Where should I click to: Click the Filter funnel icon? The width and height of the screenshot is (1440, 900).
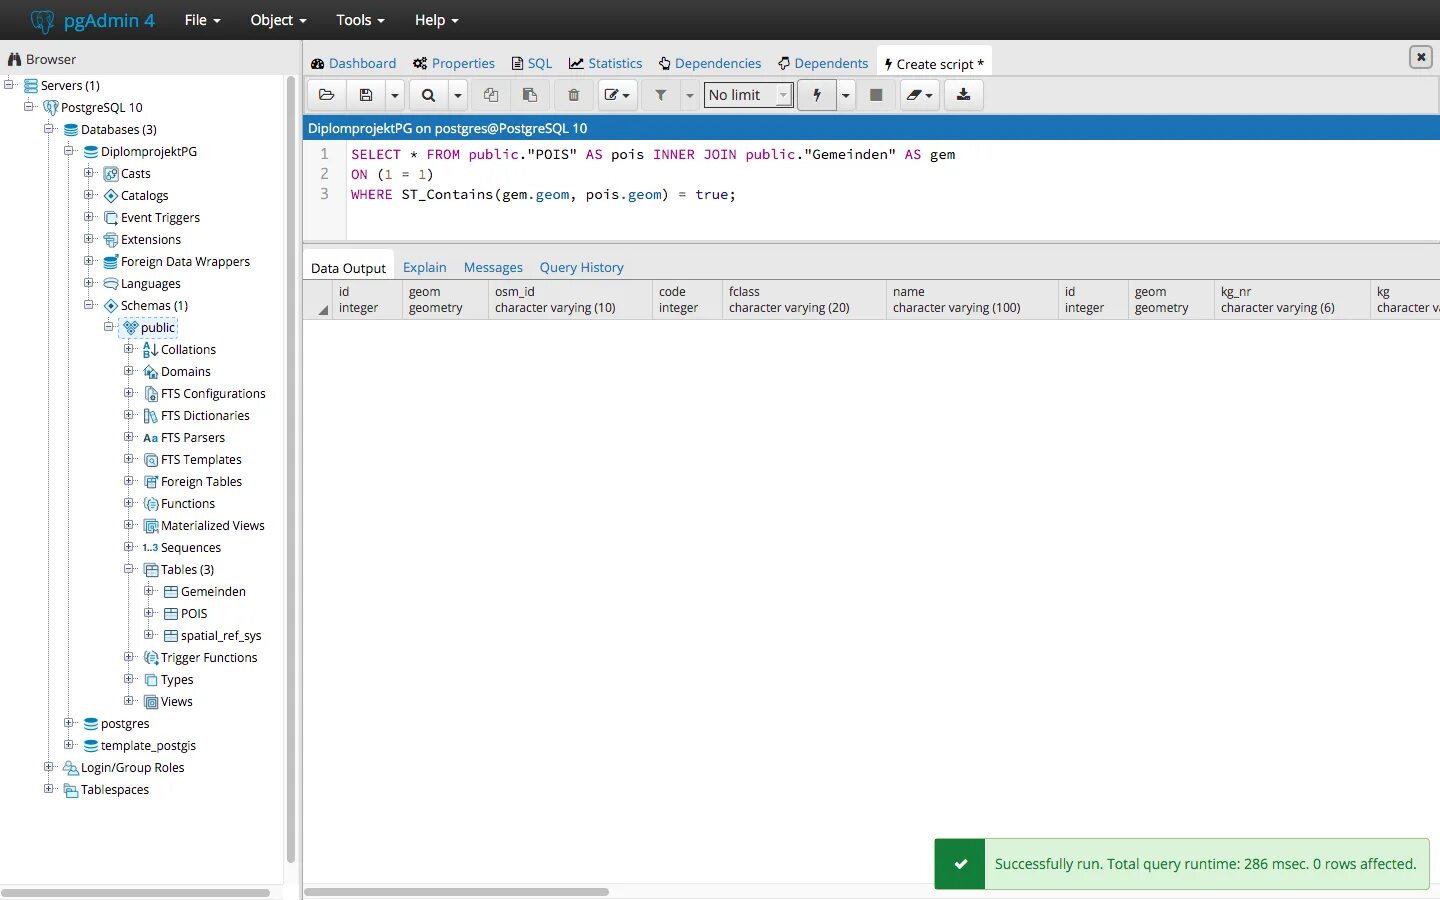[x=661, y=95]
